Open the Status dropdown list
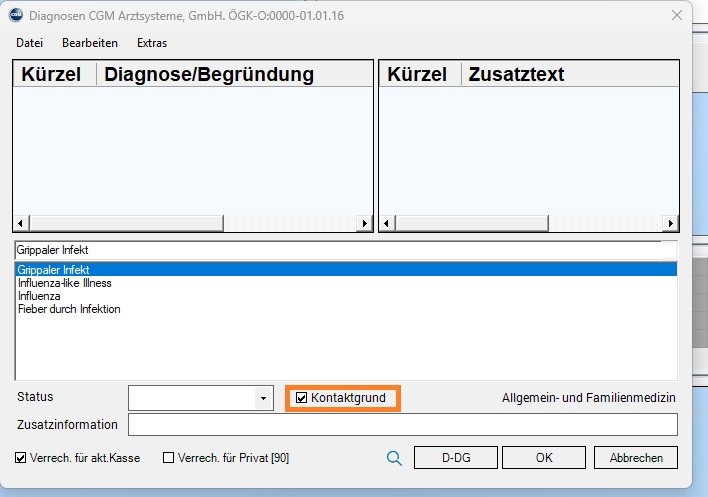Viewport: 708px width, 497px height. point(263,398)
